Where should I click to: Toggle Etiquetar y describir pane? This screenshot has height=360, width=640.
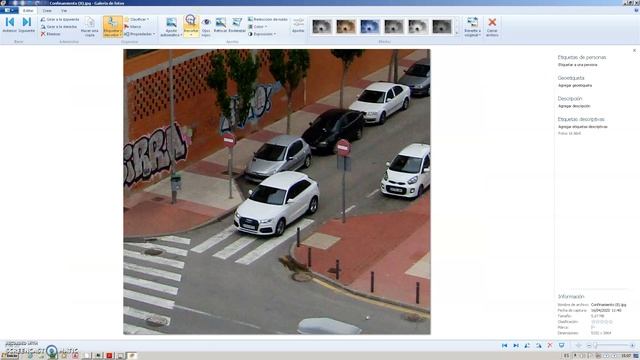(x=113, y=27)
